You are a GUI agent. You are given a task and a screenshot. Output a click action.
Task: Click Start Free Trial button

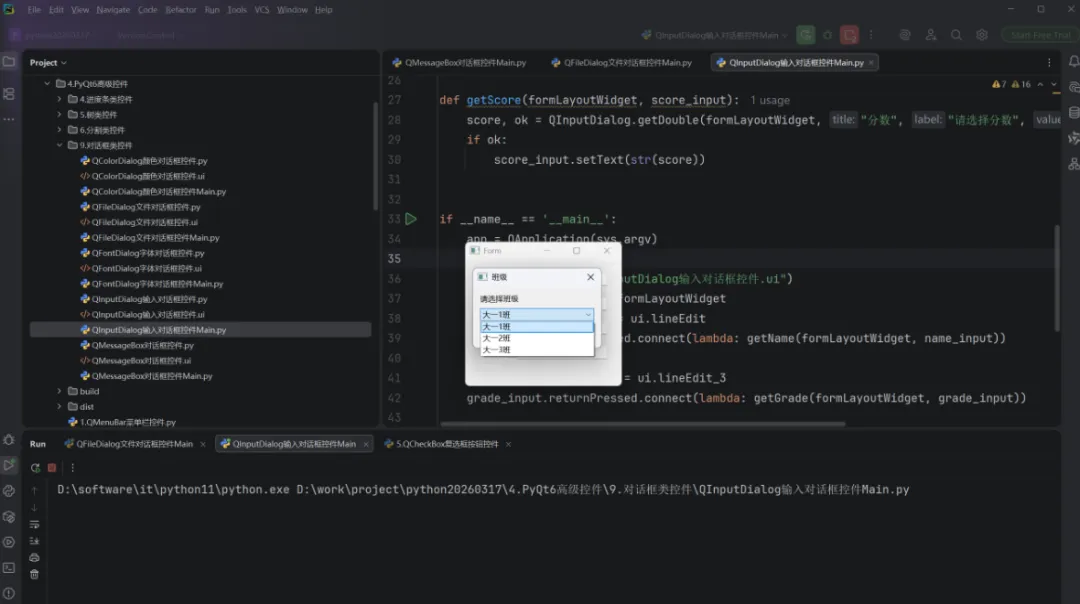1040,35
